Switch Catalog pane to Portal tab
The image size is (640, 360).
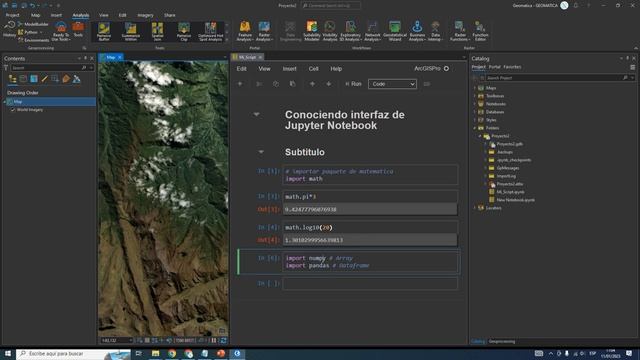pos(495,67)
